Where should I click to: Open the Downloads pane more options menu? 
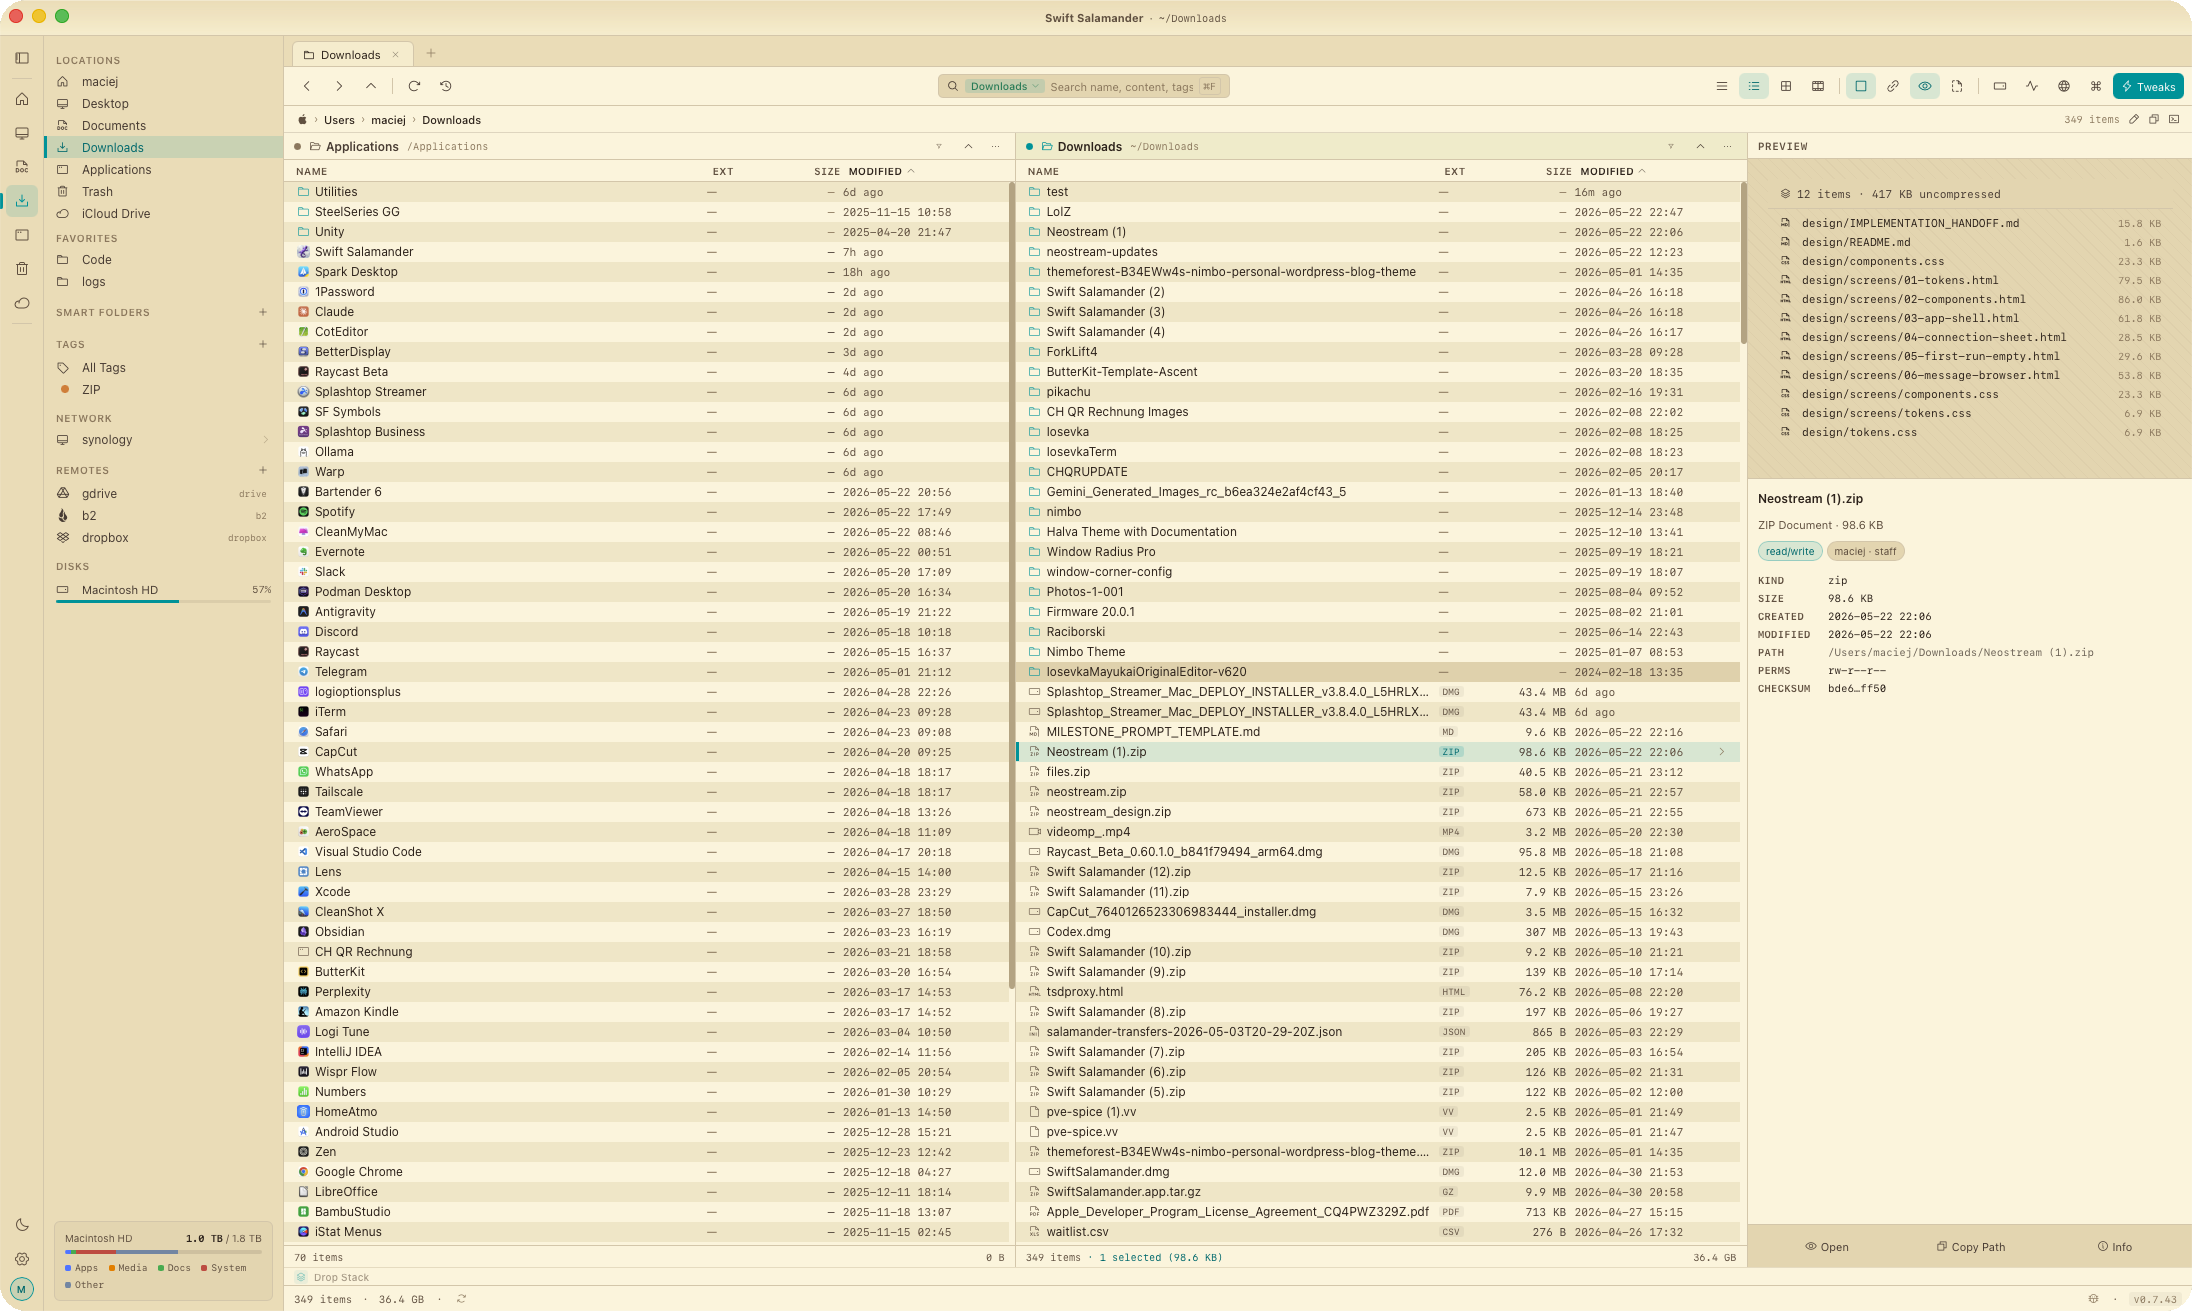pyautogui.click(x=1727, y=146)
